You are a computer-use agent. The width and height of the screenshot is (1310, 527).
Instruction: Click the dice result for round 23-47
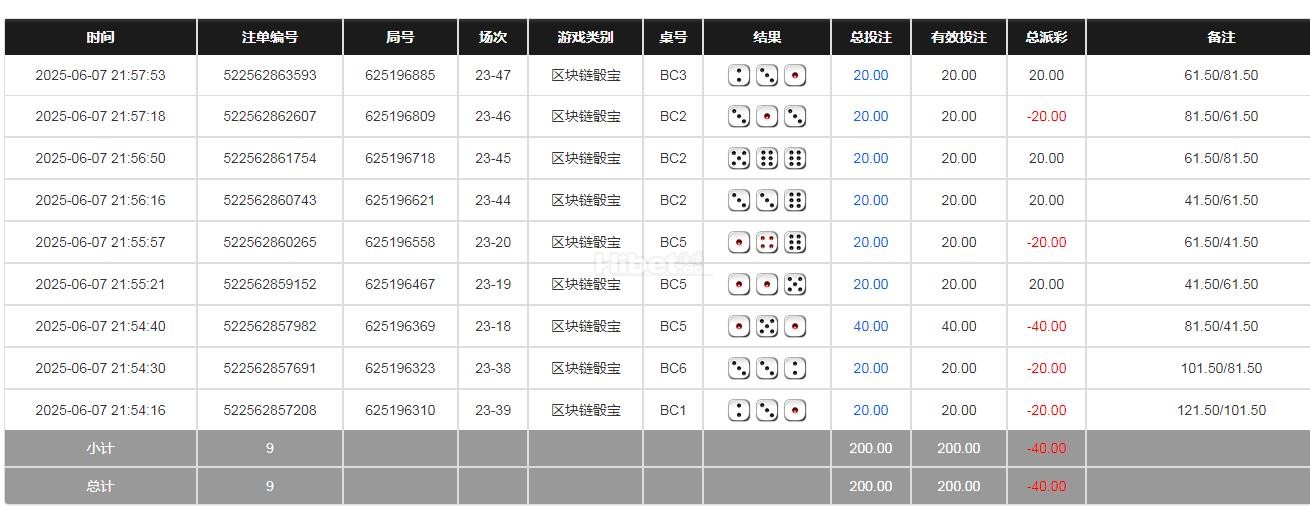767,75
